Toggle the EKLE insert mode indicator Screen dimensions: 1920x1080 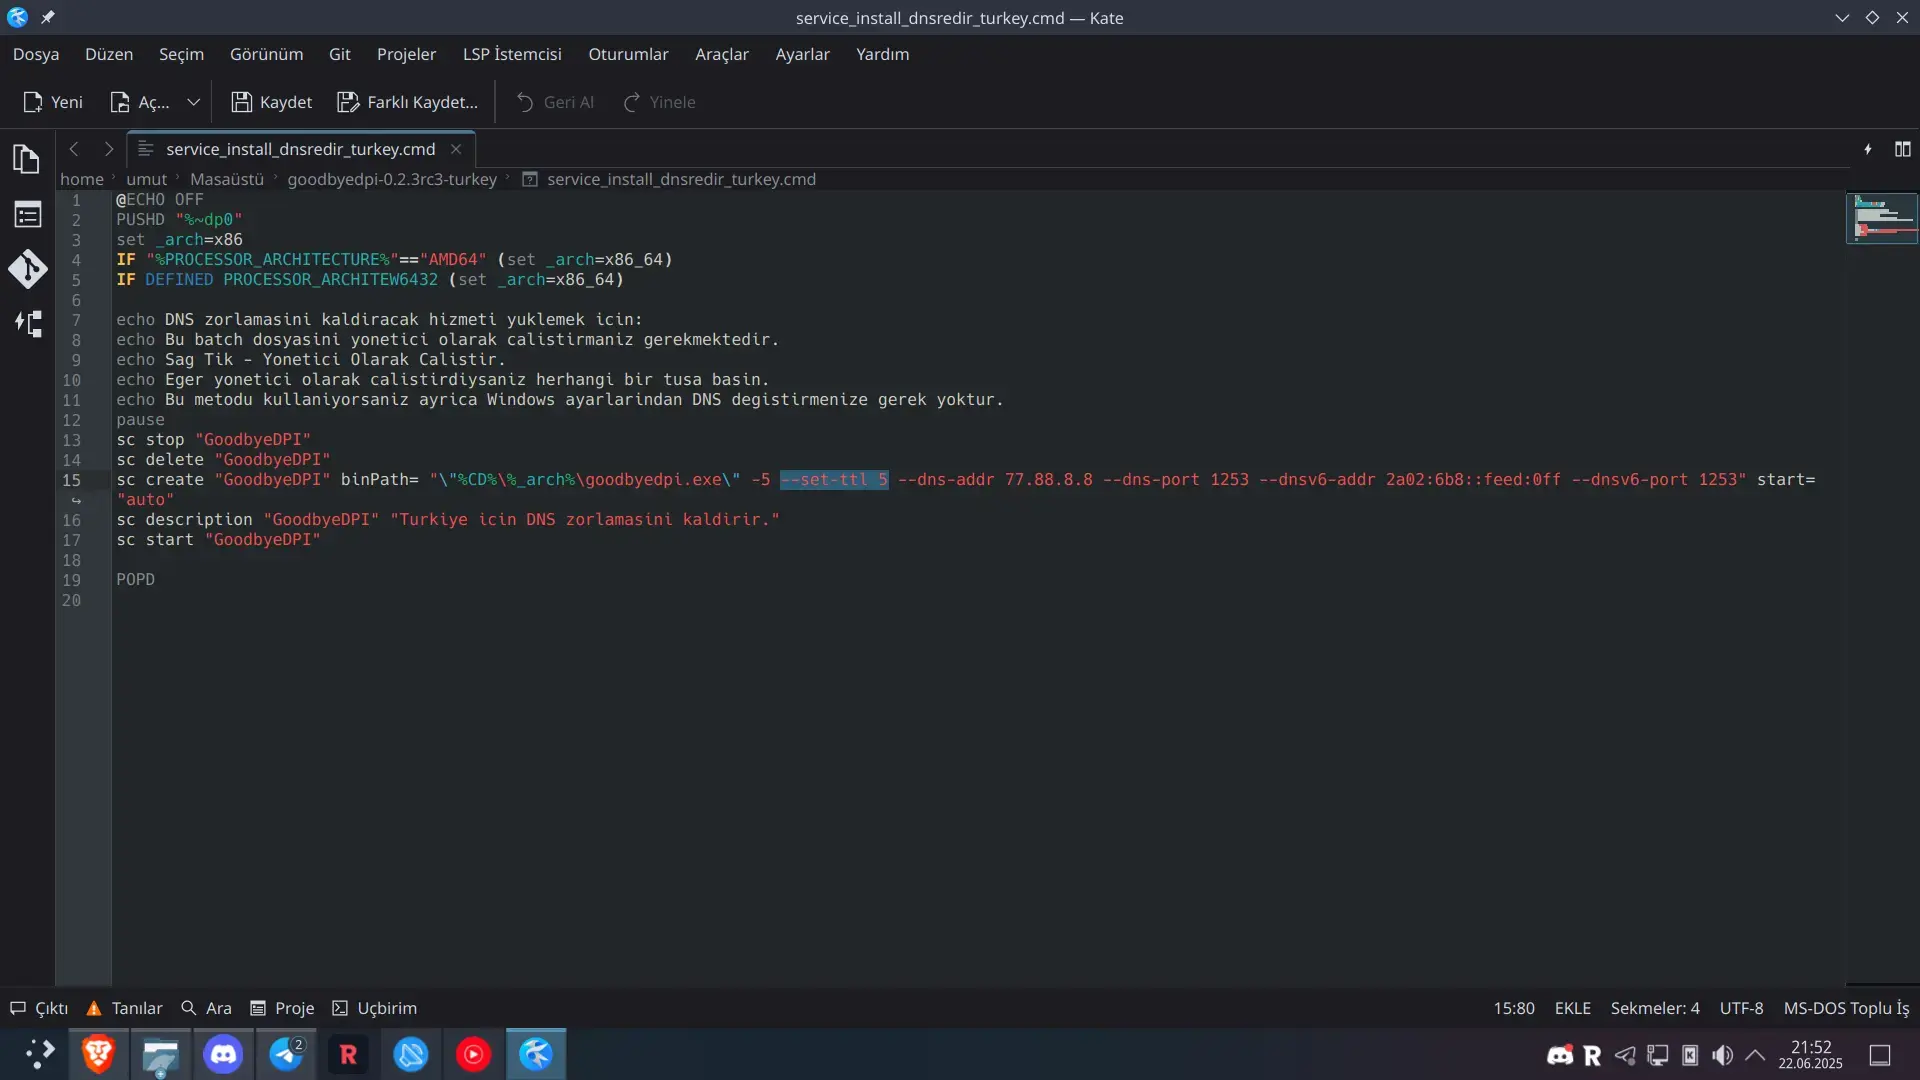pyautogui.click(x=1572, y=1008)
